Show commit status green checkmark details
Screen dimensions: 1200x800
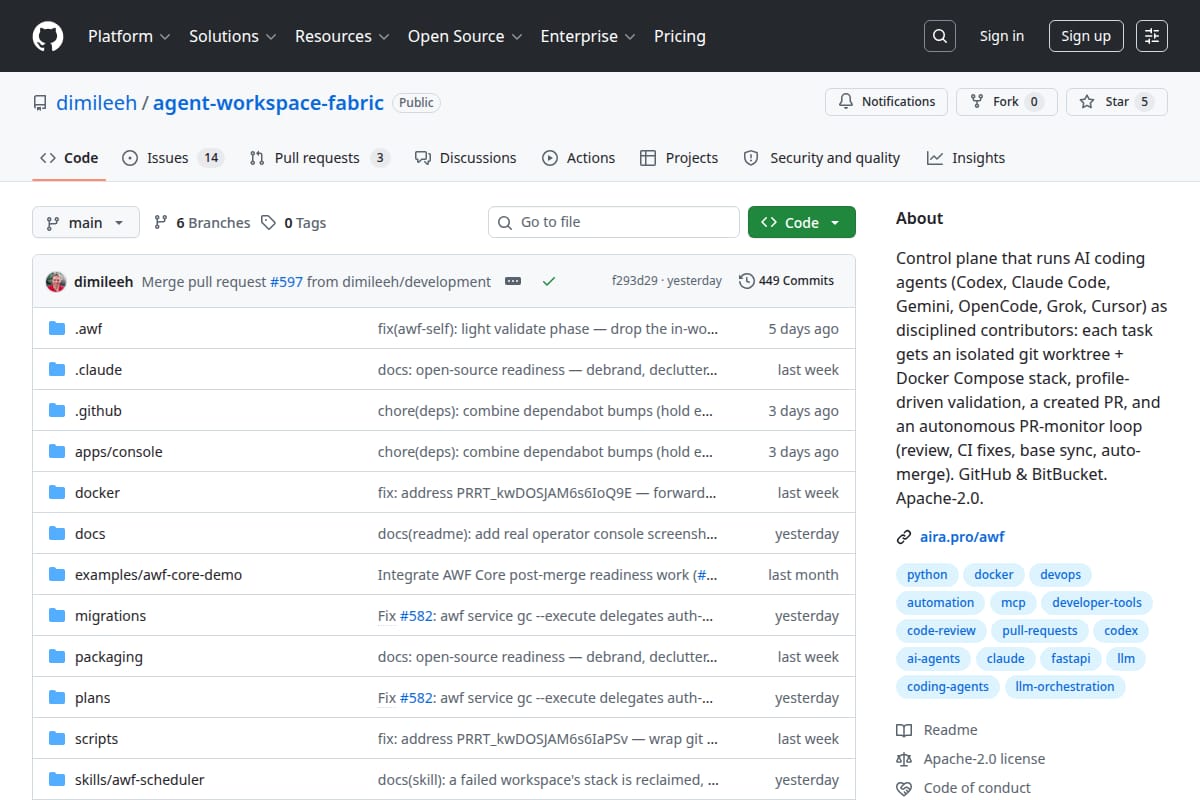(x=548, y=281)
